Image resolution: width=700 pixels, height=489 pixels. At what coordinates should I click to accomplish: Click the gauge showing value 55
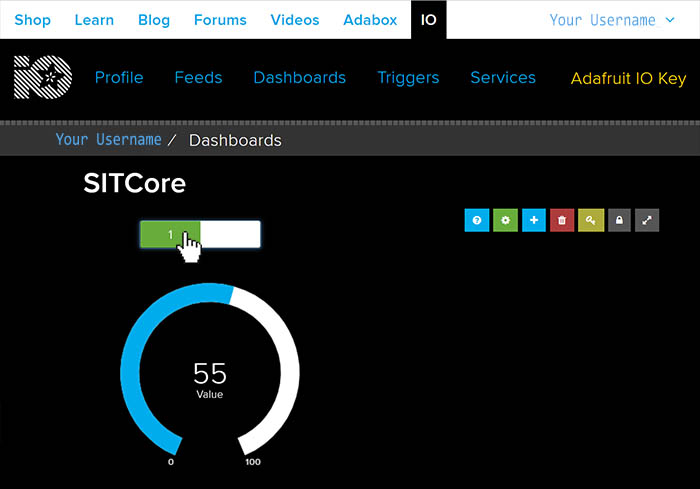point(210,371)
